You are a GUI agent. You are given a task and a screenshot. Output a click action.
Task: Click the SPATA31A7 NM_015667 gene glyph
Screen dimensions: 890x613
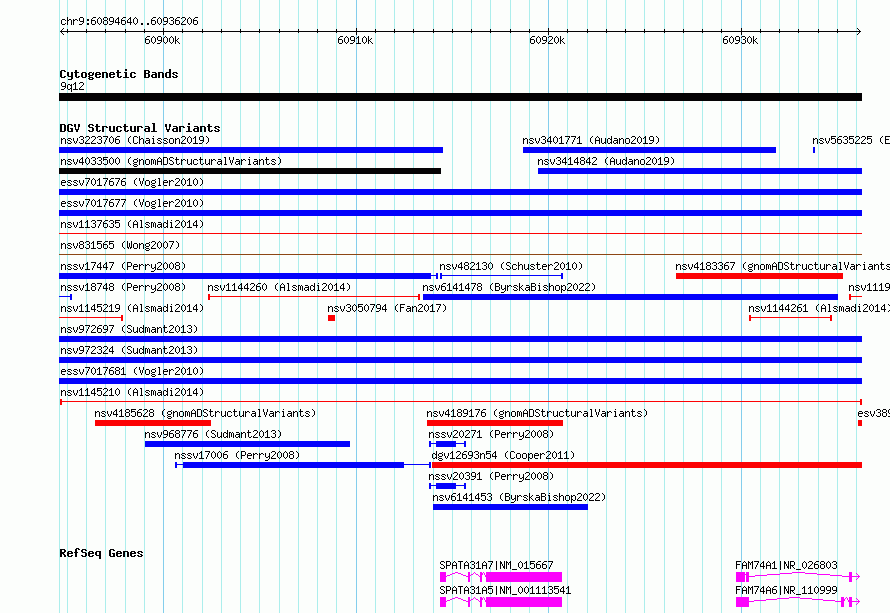click(x=501, y=577)
